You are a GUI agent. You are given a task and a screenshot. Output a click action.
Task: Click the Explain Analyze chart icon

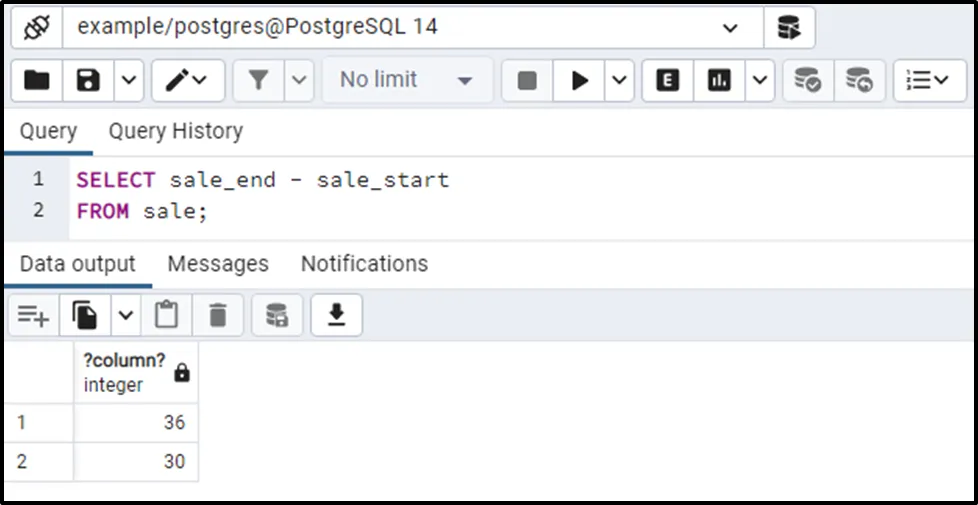pyautogui.click(x=719, y=81)
